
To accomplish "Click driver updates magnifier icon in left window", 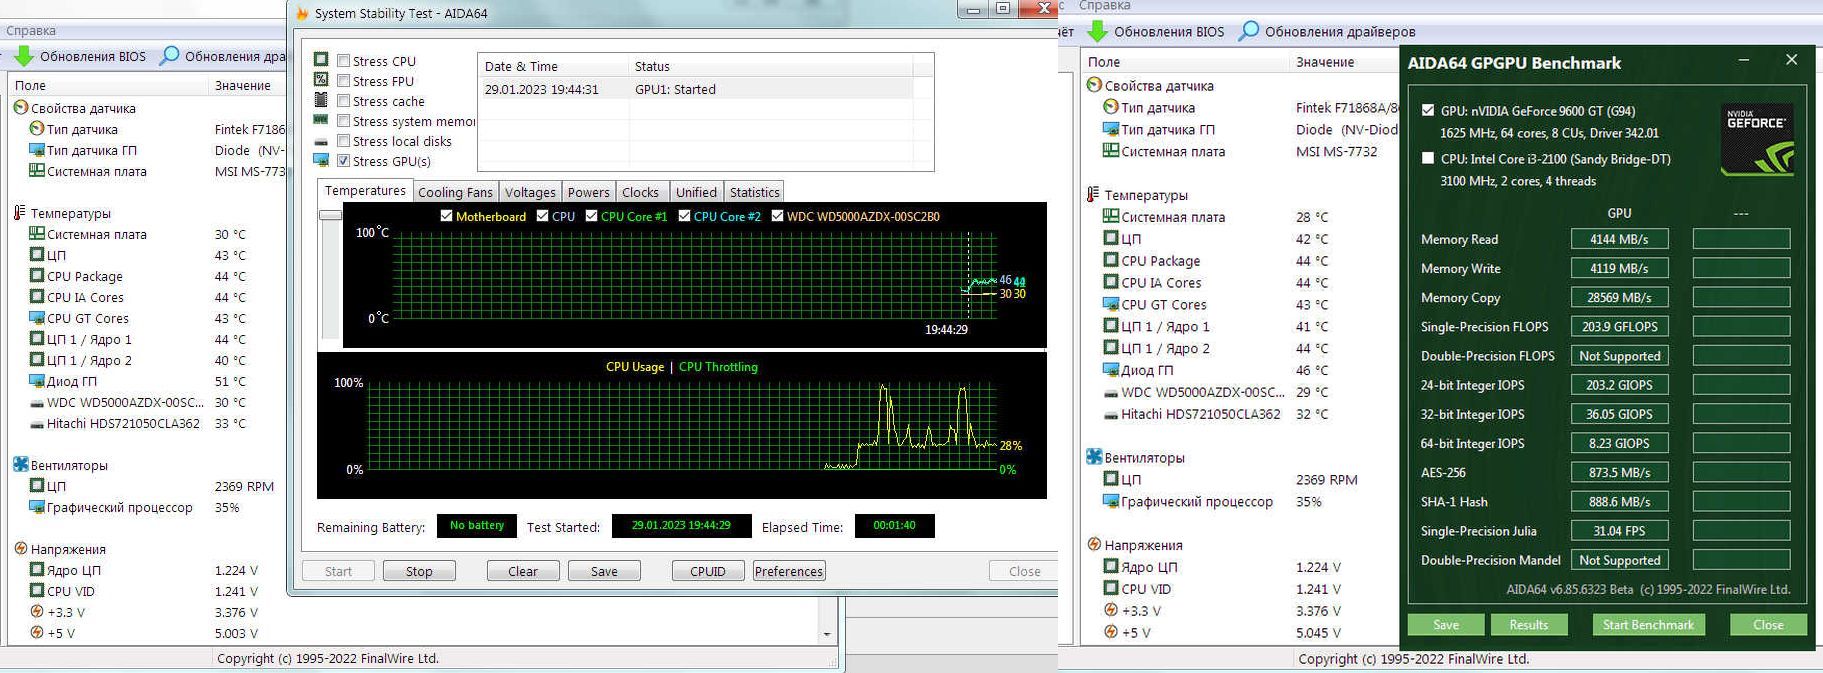I will (x=170, y=55).
